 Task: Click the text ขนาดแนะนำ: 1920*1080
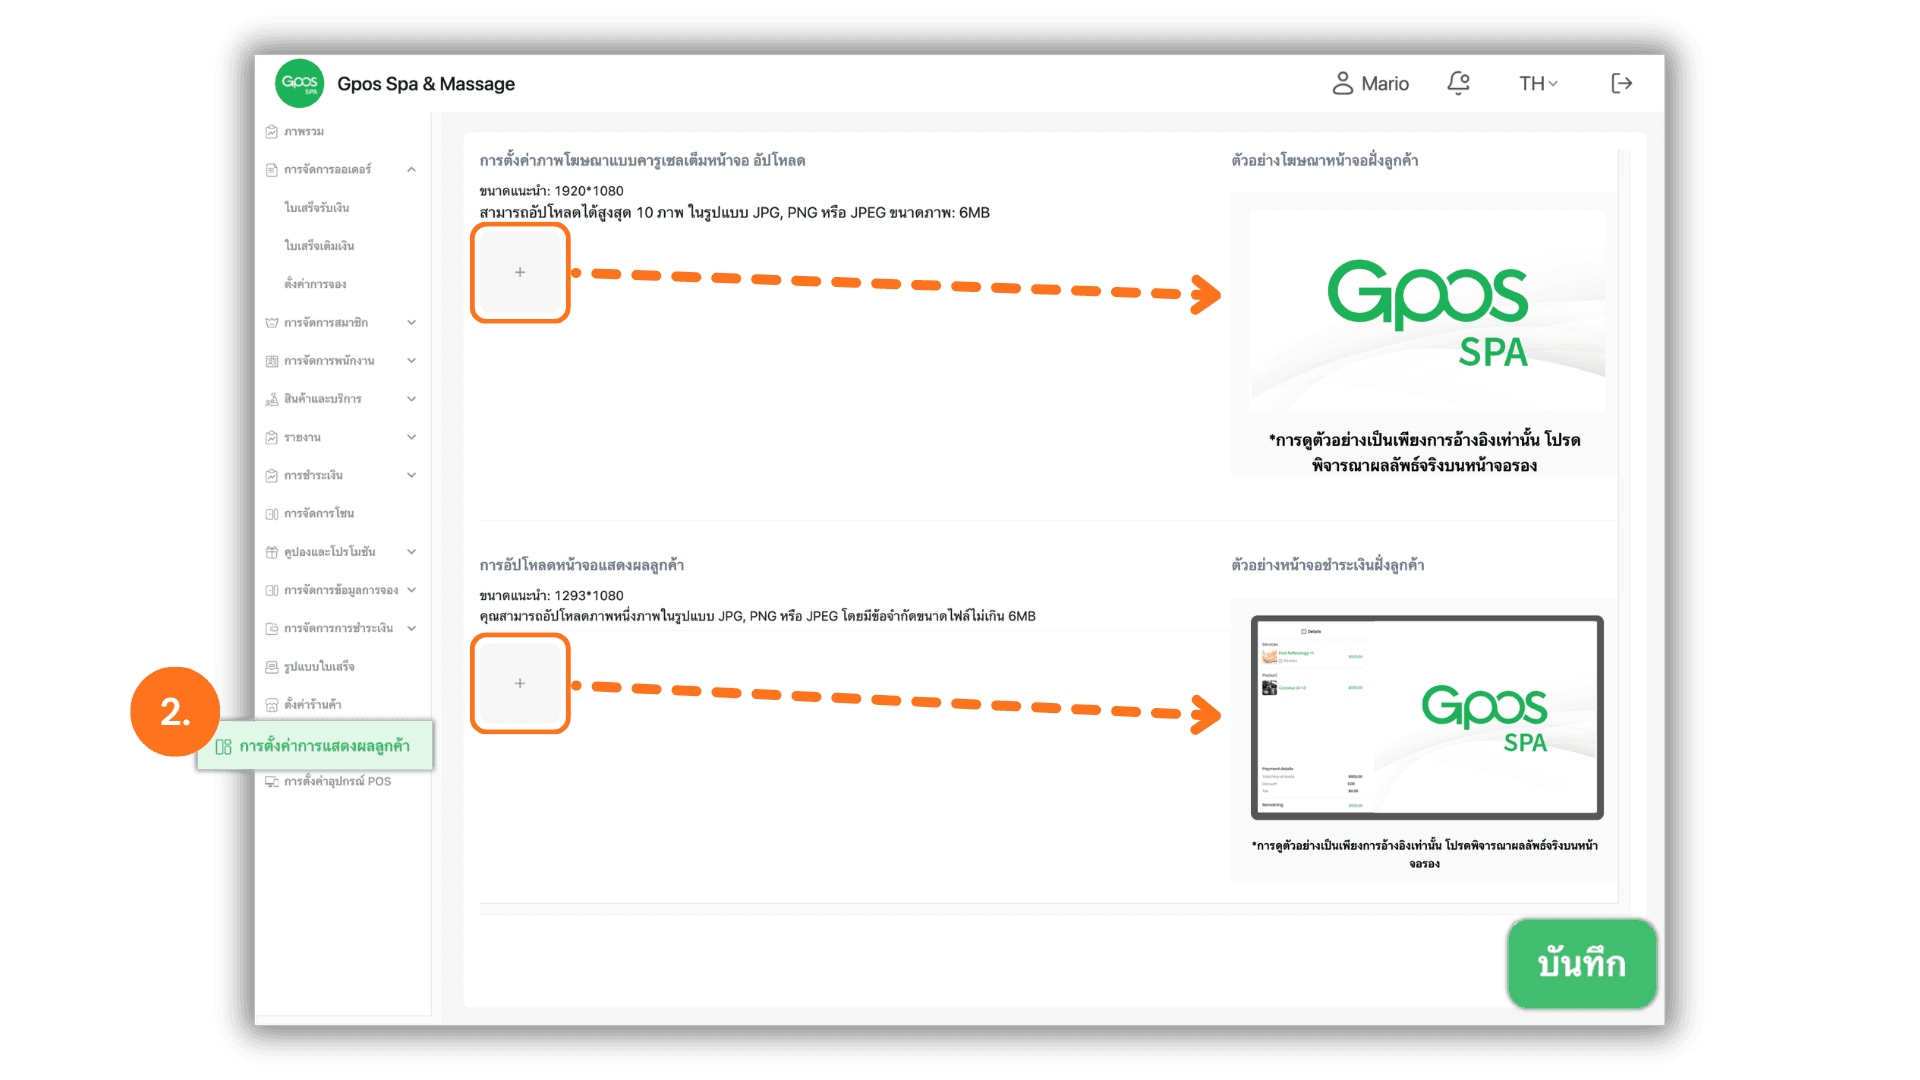[x=551, y=191]
